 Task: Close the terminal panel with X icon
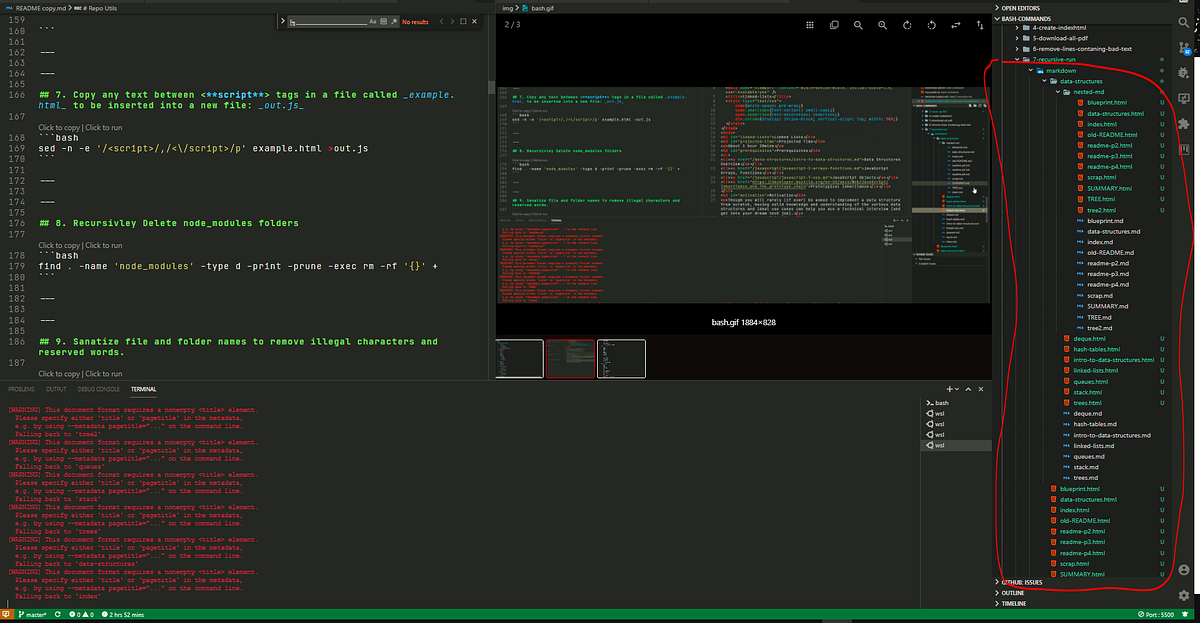coord(979,388)
